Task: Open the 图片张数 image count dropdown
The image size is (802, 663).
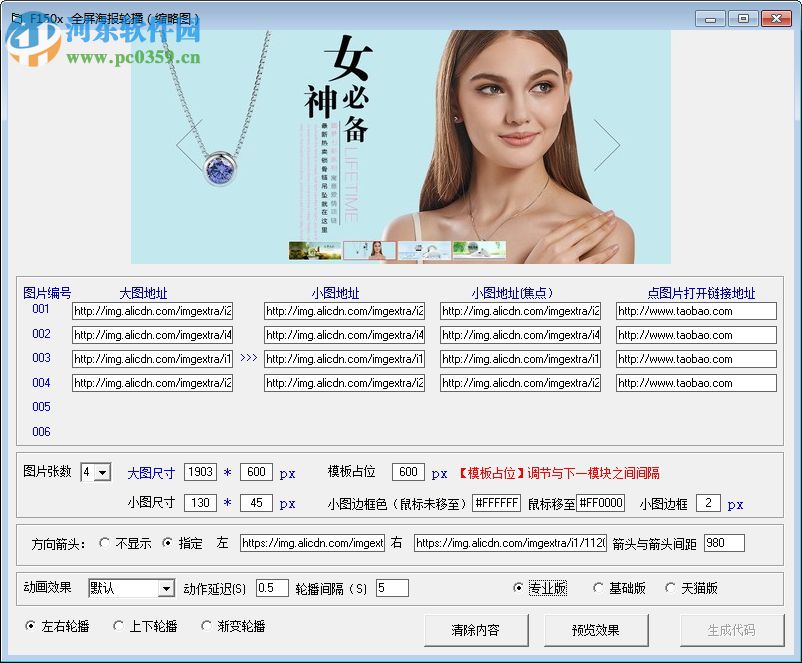Action: pos(102,472)
